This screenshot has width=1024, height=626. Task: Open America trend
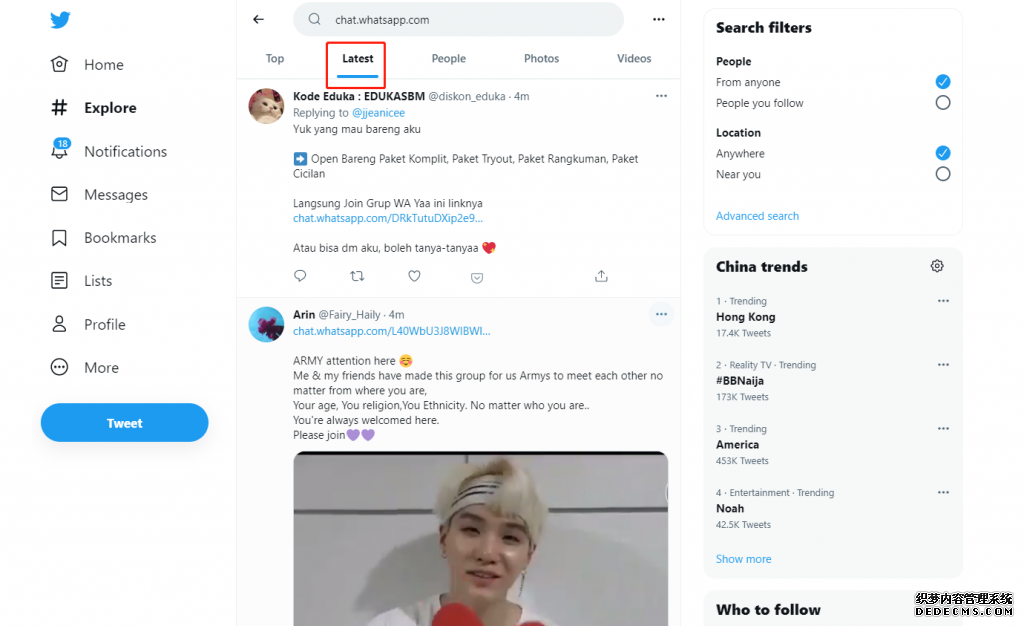click(x=737, y=445)
